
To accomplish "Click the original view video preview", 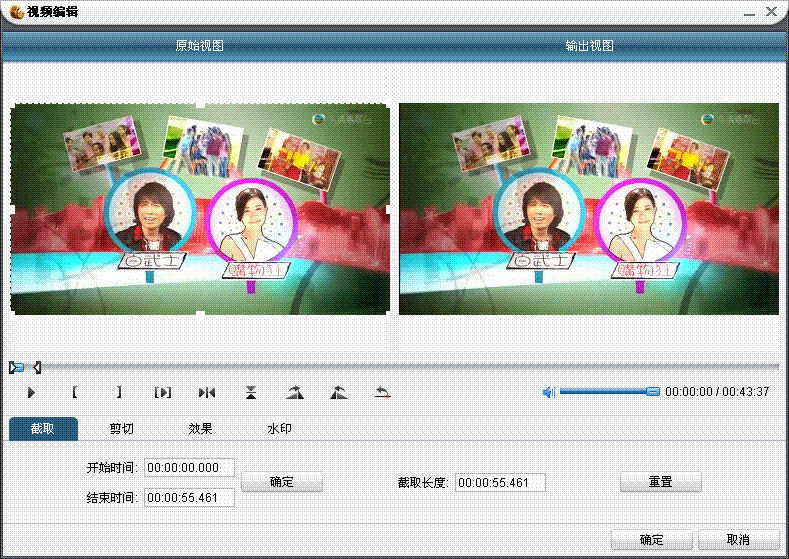I will (x=200, y=209).
